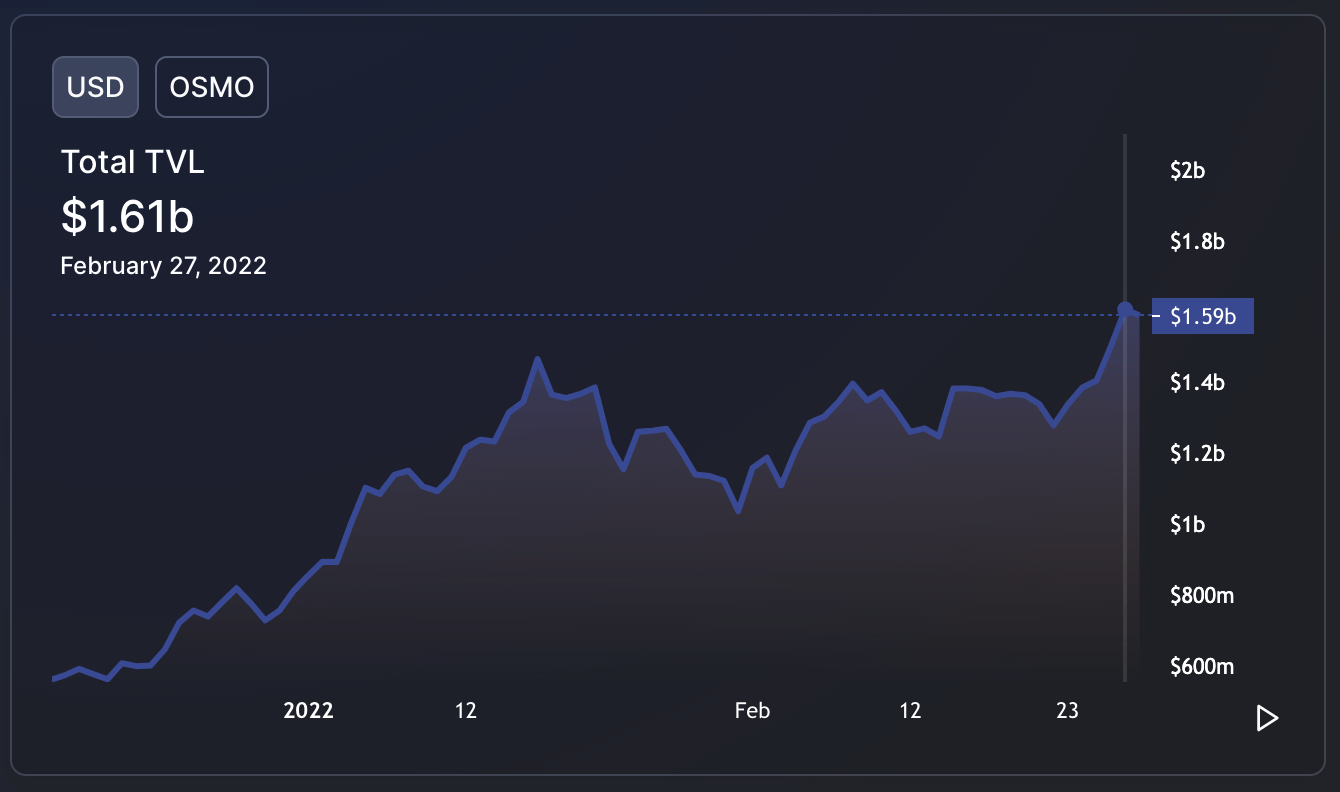Click the 12 label right of 2022
This screenshot has width=1340, height=792.
point(466,711)
